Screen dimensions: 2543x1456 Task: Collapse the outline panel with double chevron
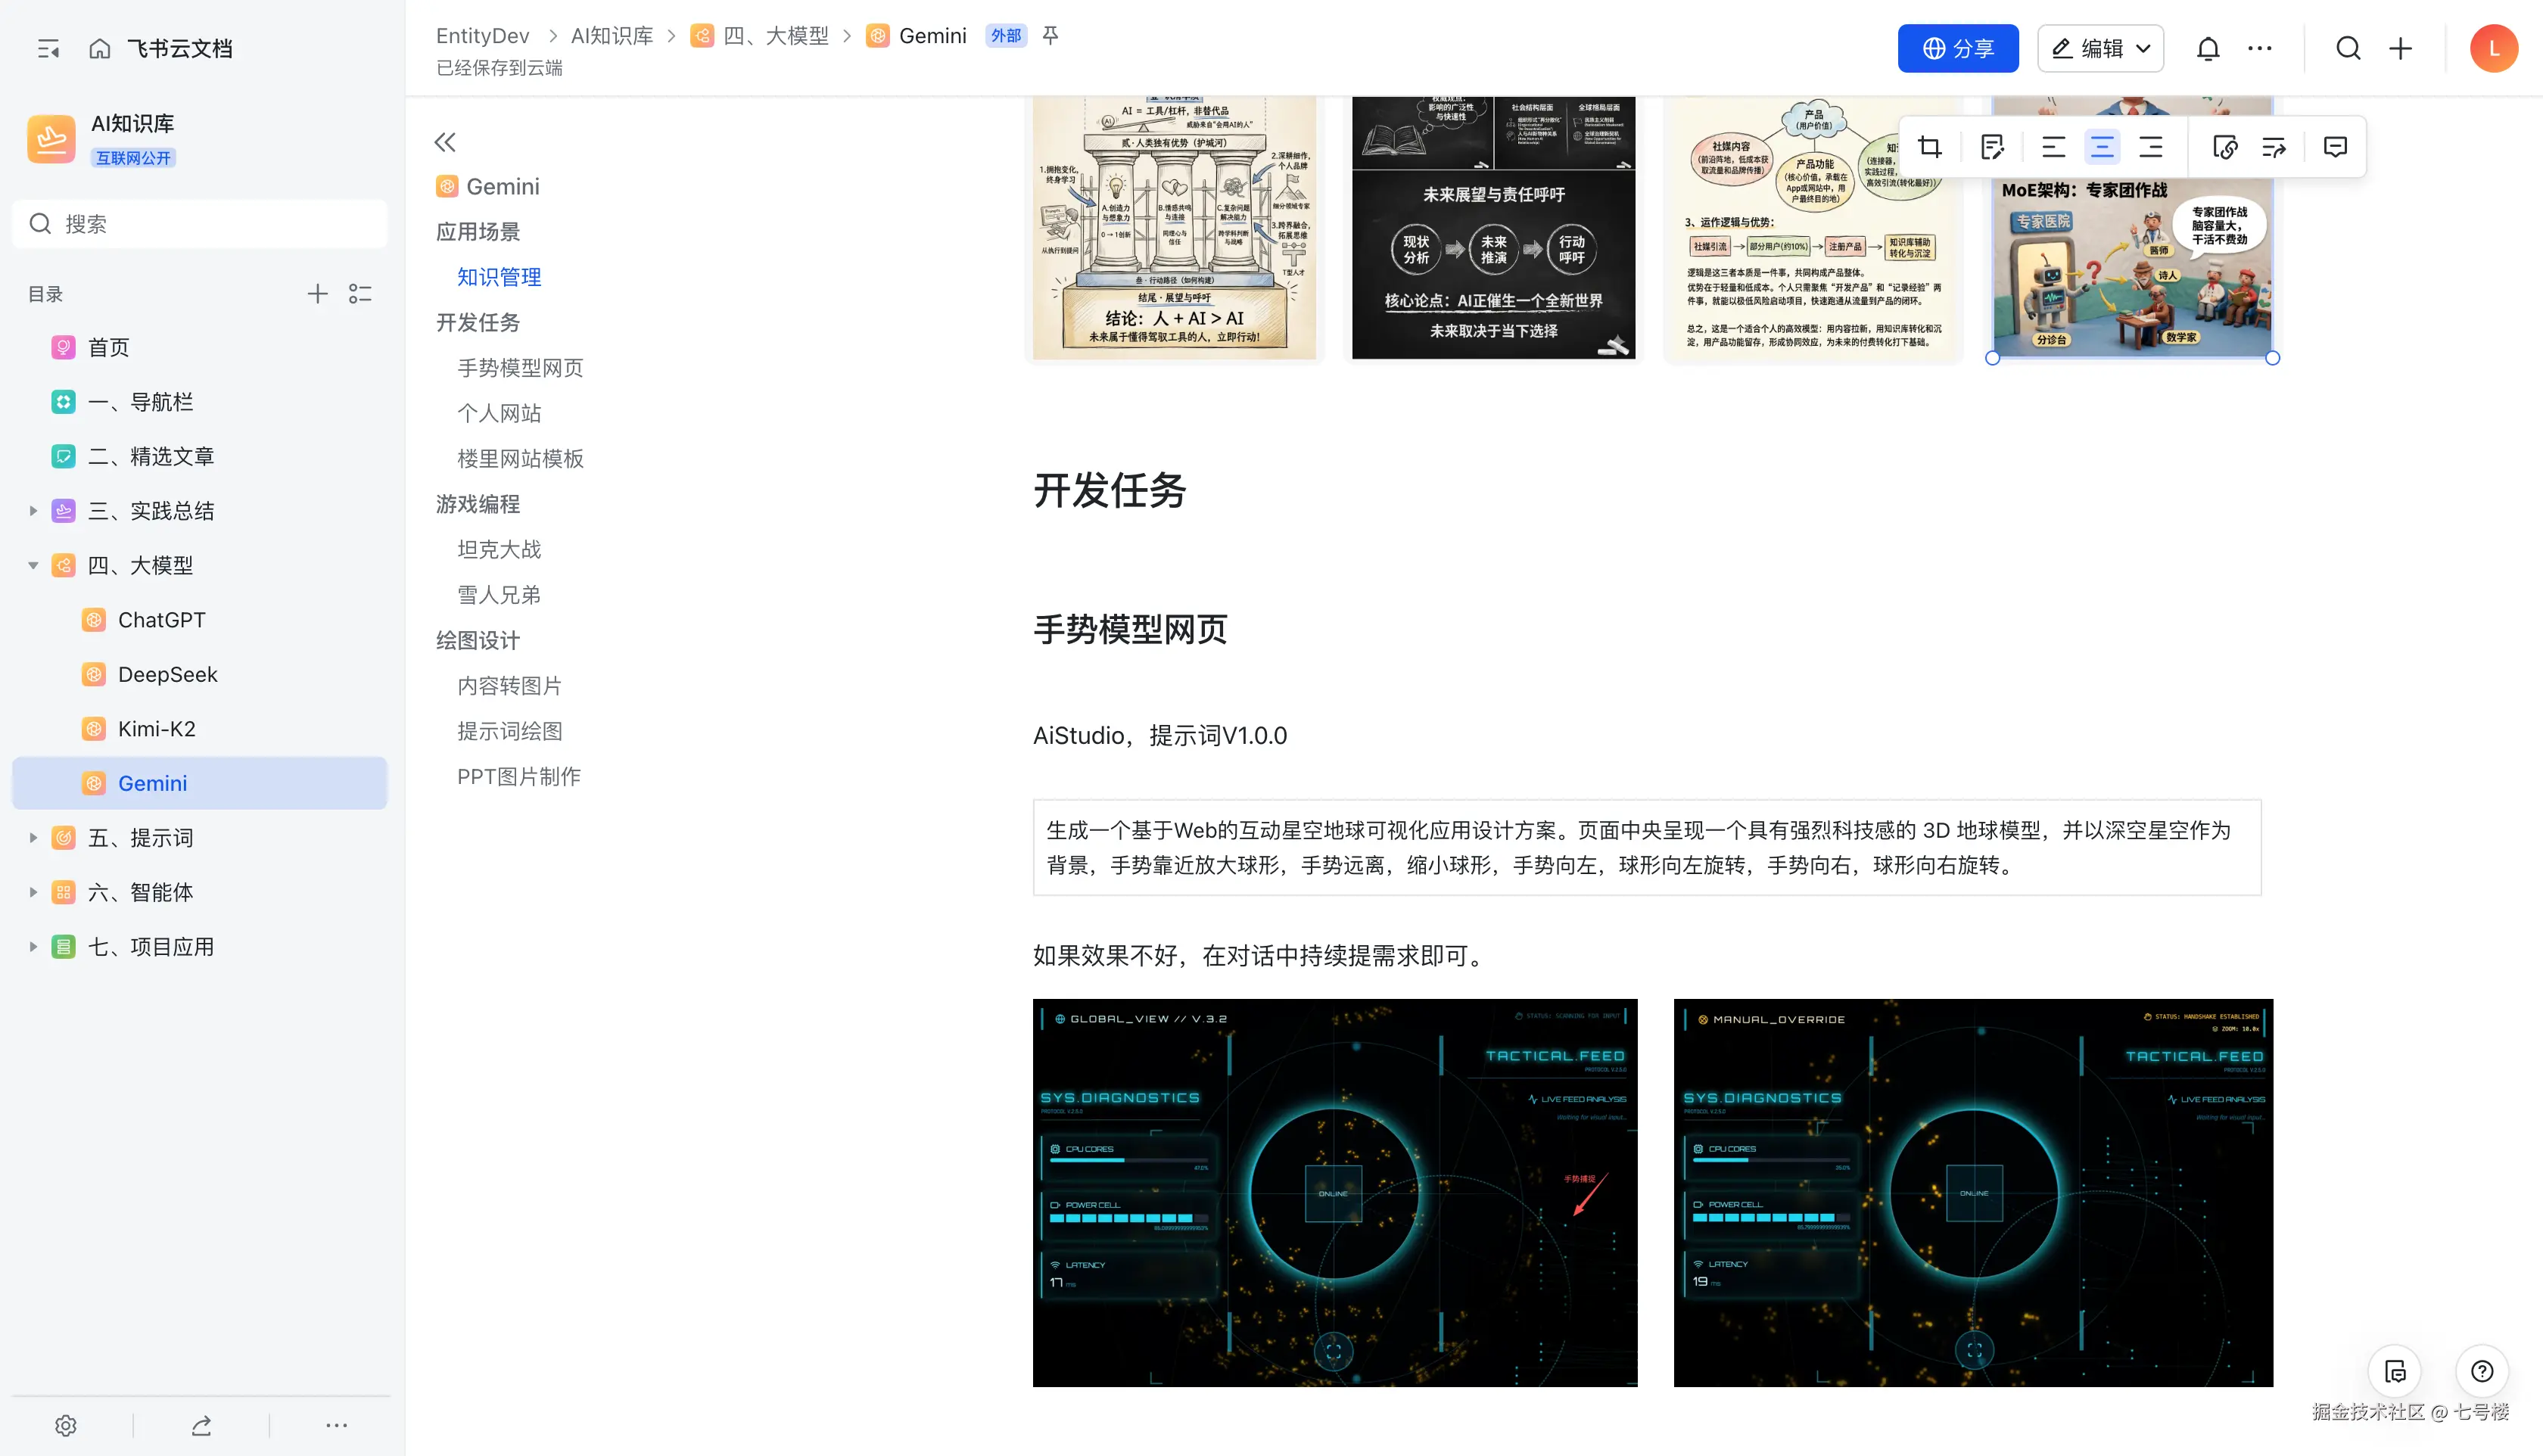(445, 142)
